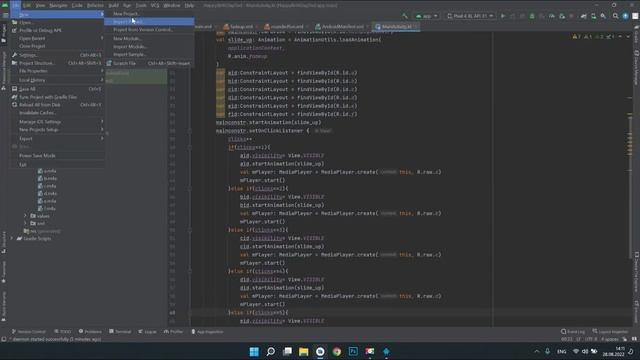
Task: Start debugging with the green bug icon
Action: point(532,16)
